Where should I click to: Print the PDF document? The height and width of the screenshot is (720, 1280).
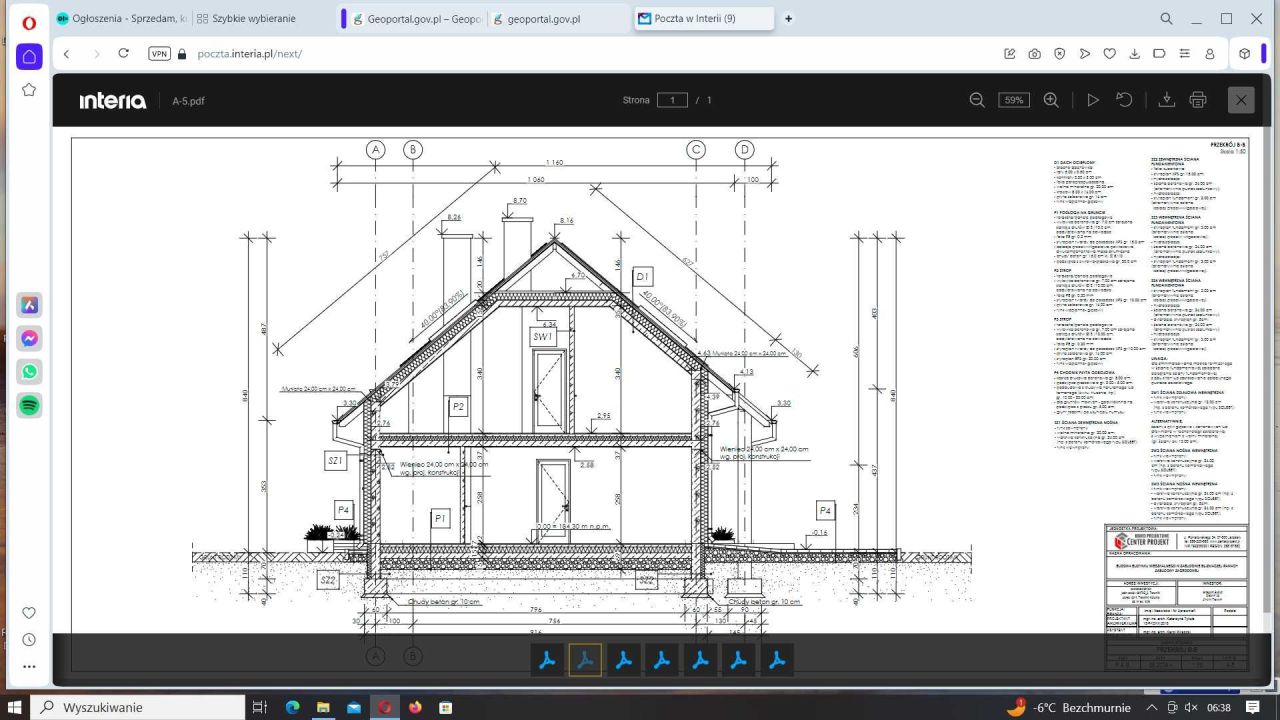(1198, 100)
